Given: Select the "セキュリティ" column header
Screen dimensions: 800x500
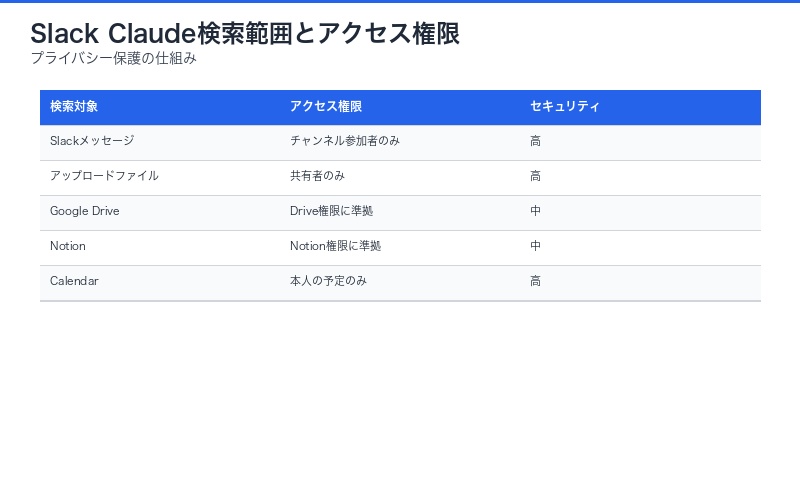Looking at the screenshot, I should tap(565, 107).
